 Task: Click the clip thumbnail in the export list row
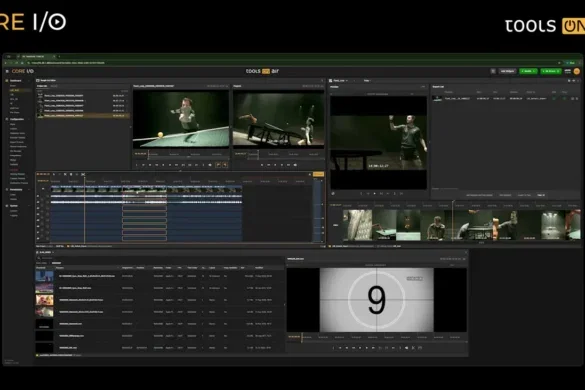(437, 99)
